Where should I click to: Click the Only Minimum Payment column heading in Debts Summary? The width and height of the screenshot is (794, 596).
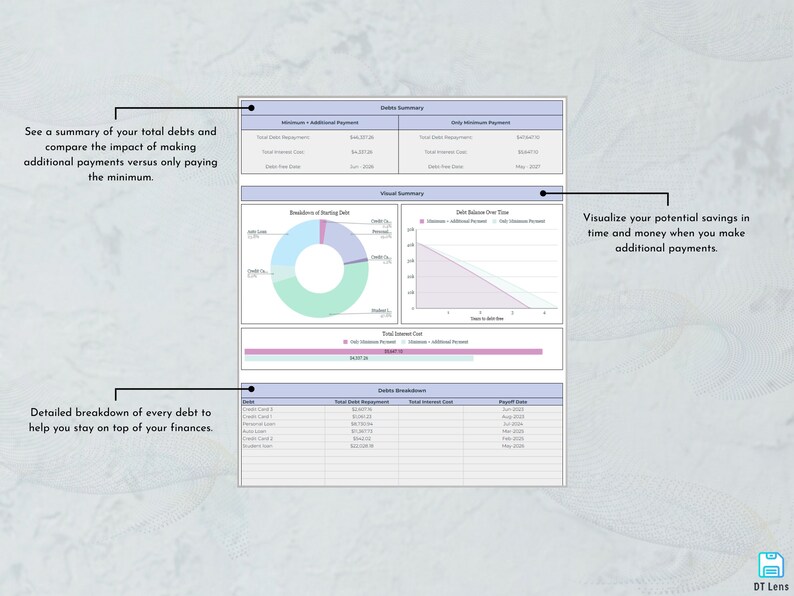coord(481,123)
